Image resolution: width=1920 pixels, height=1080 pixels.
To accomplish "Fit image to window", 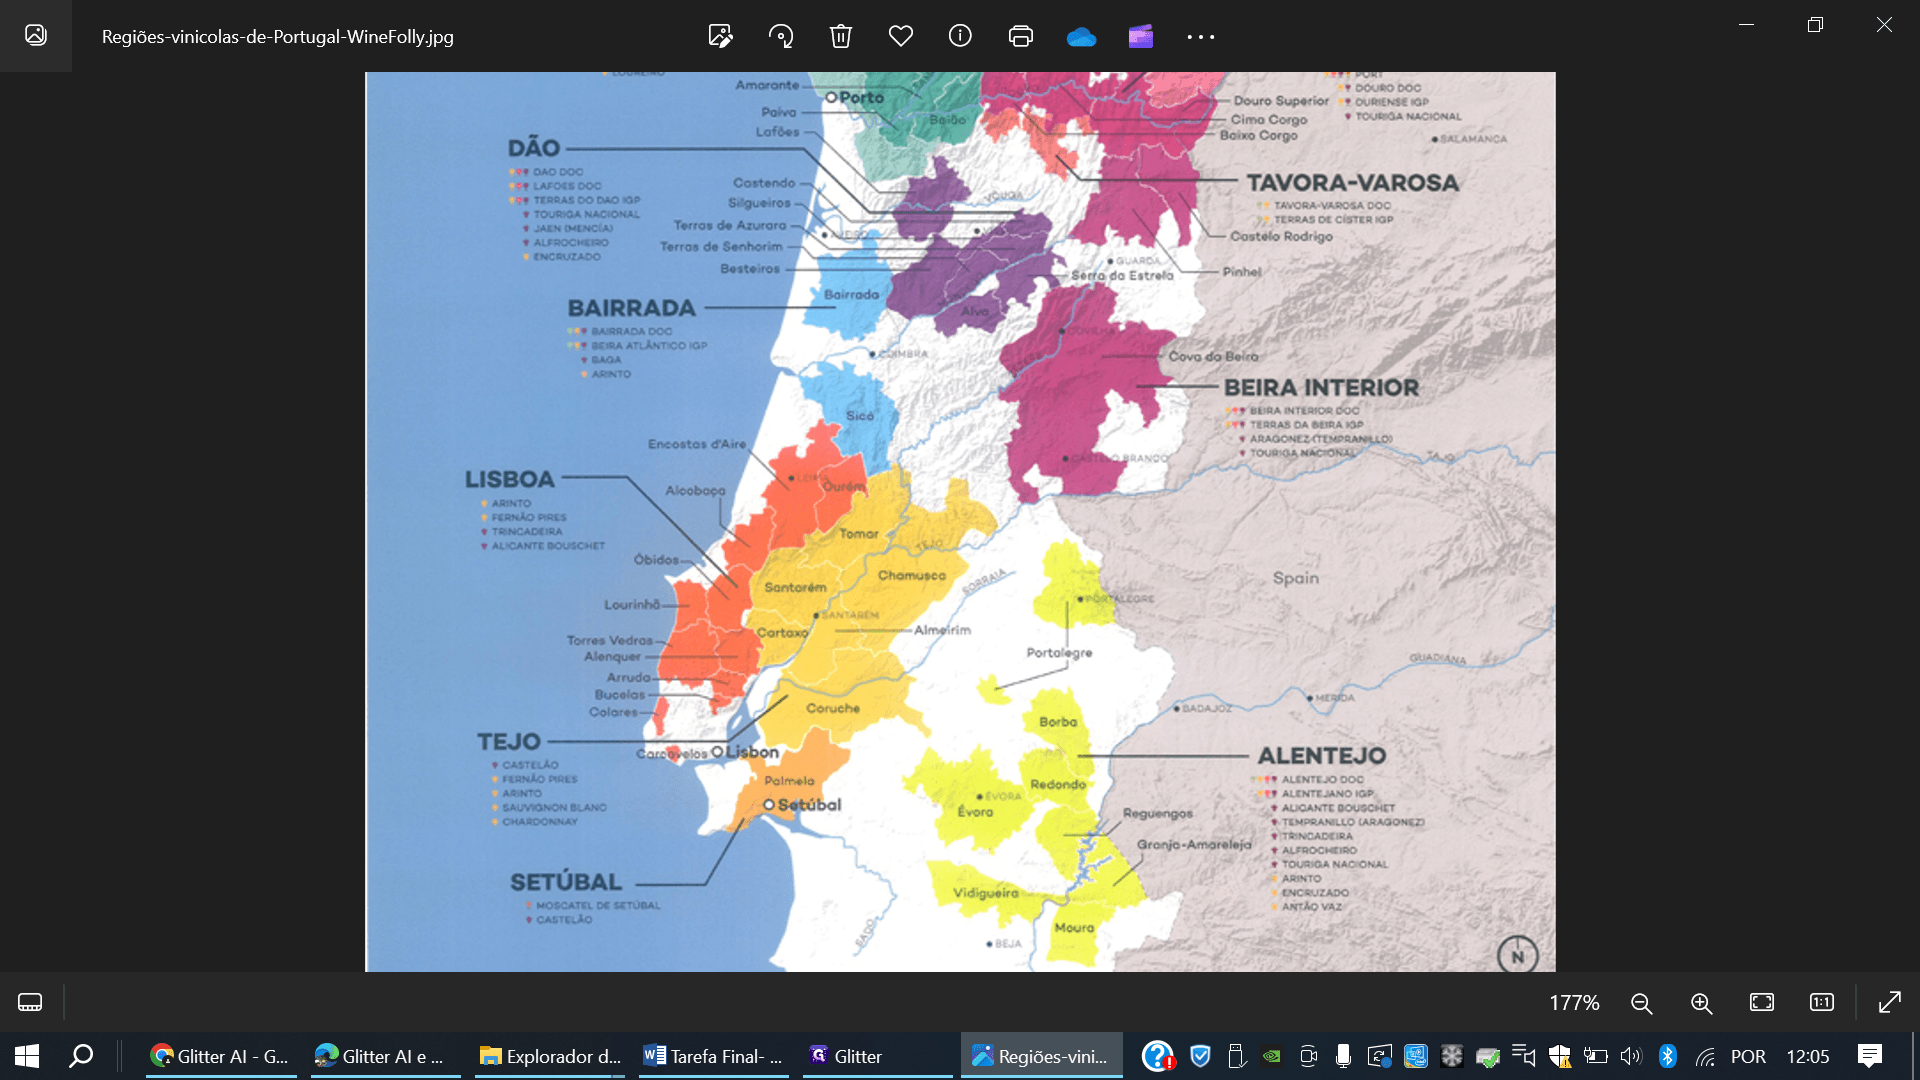I will point(1762,1002).
